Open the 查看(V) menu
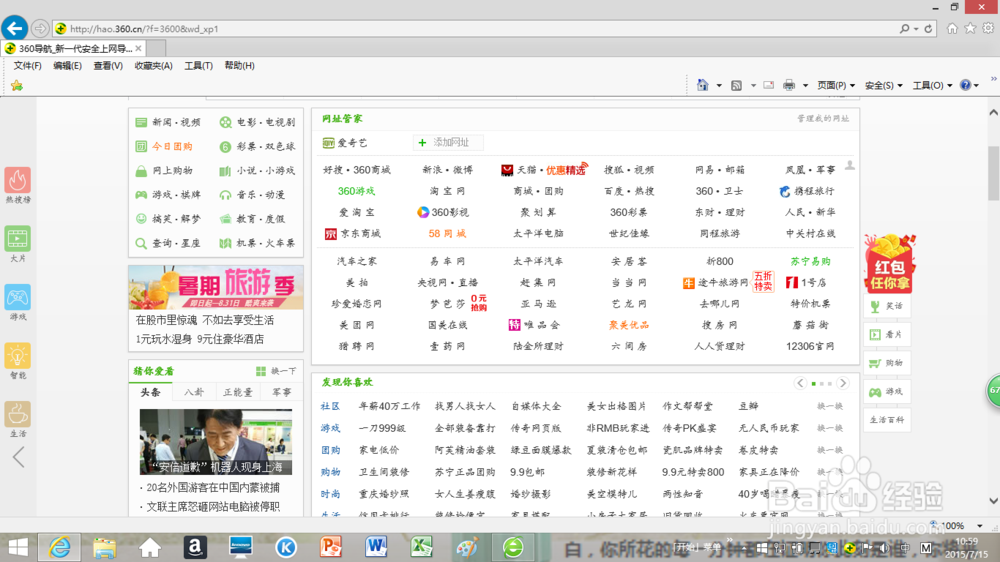 (108, 66)
